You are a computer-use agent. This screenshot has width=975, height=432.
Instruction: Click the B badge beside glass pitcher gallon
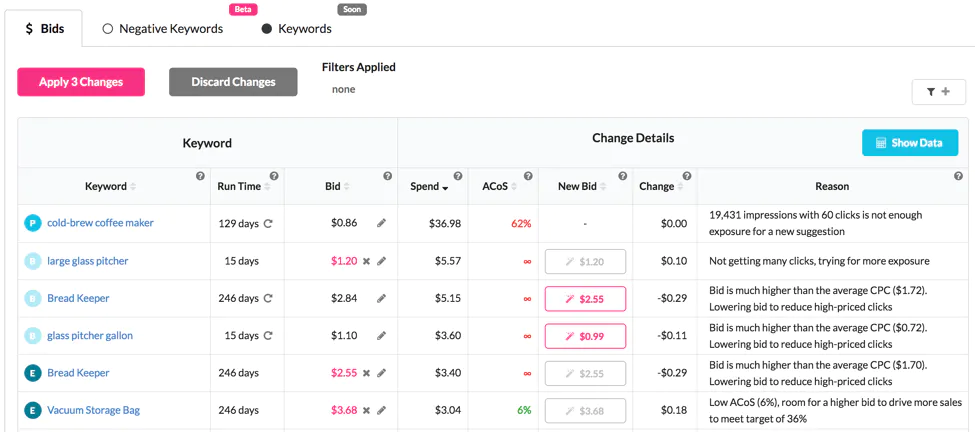point(32,336)
